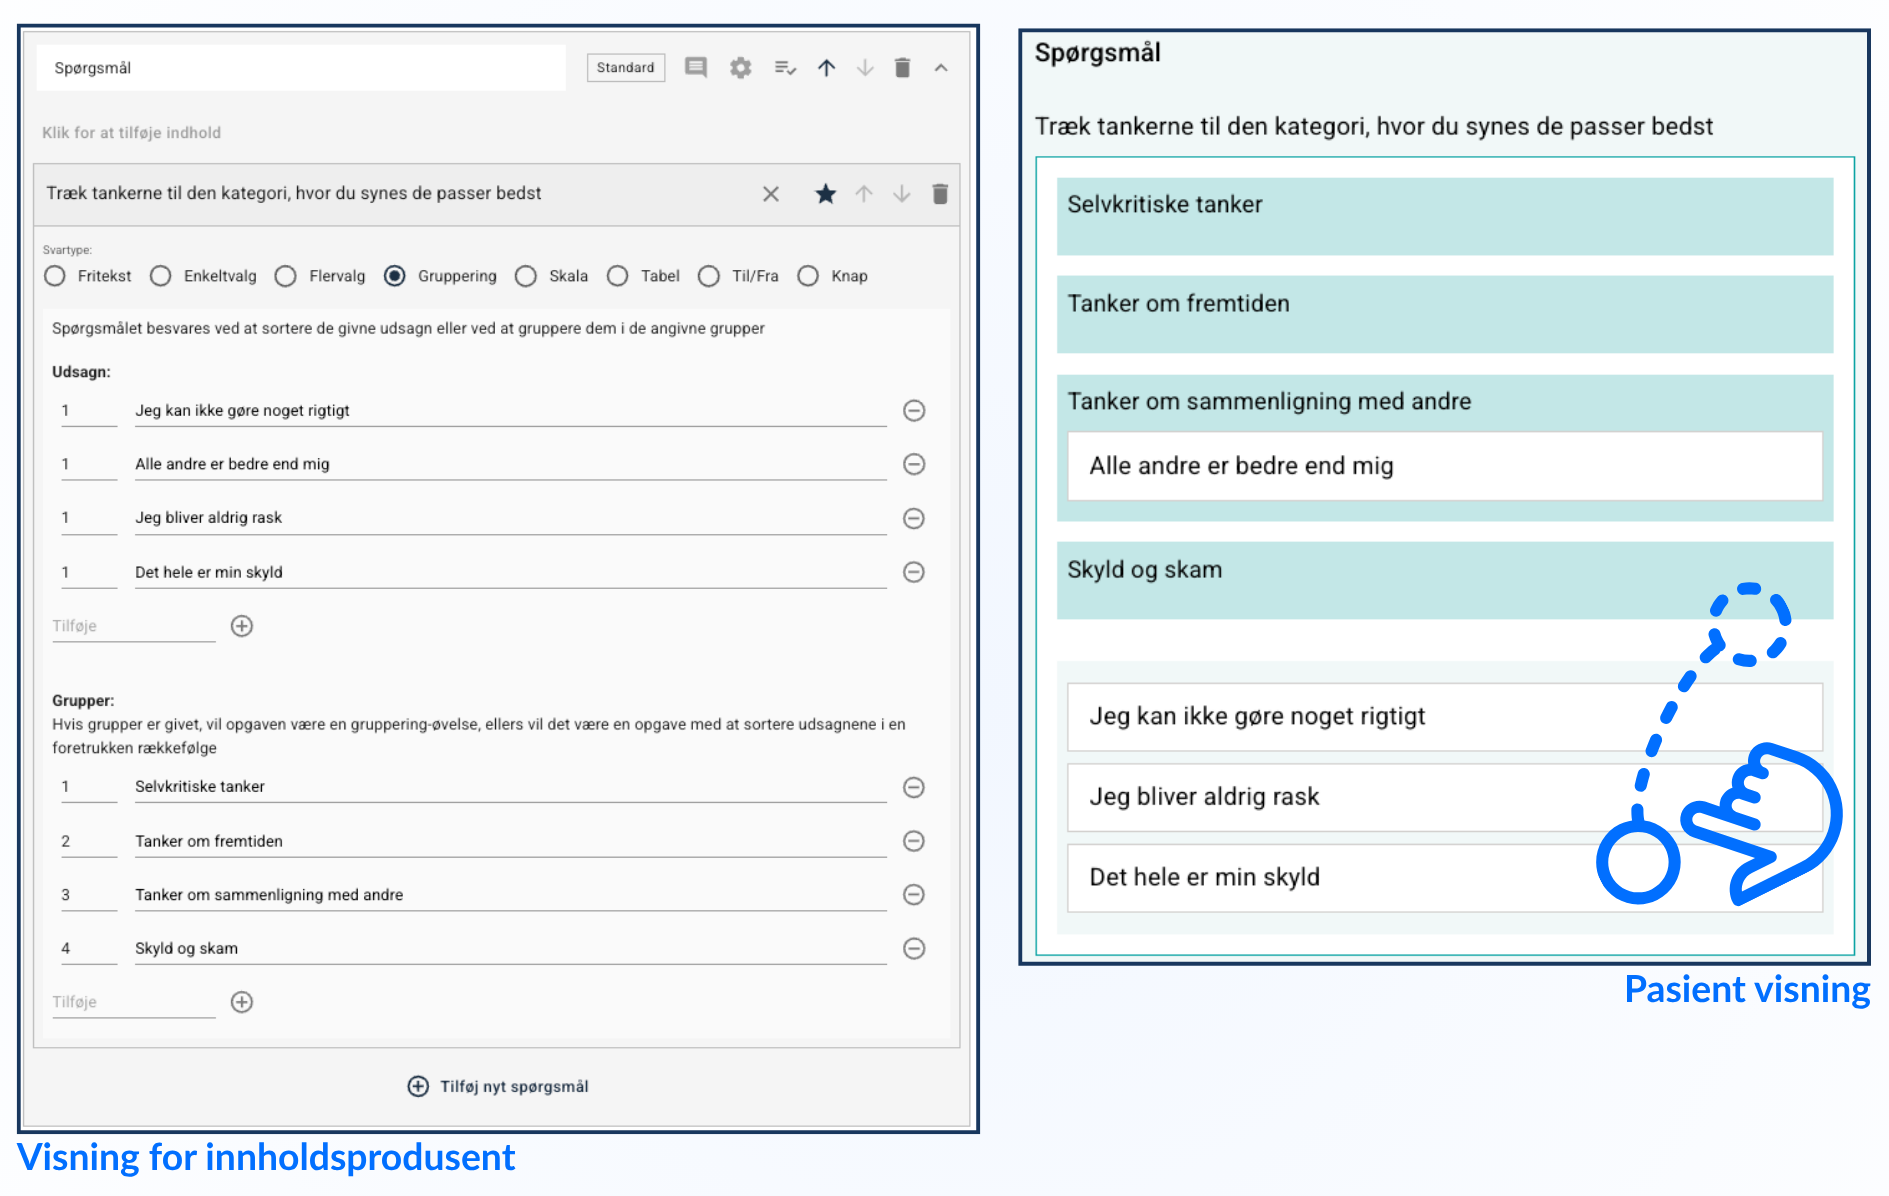The image size is (1889, 1196).
Task: Click the Tilføje field under Grupper
Action: [134, 1002]
